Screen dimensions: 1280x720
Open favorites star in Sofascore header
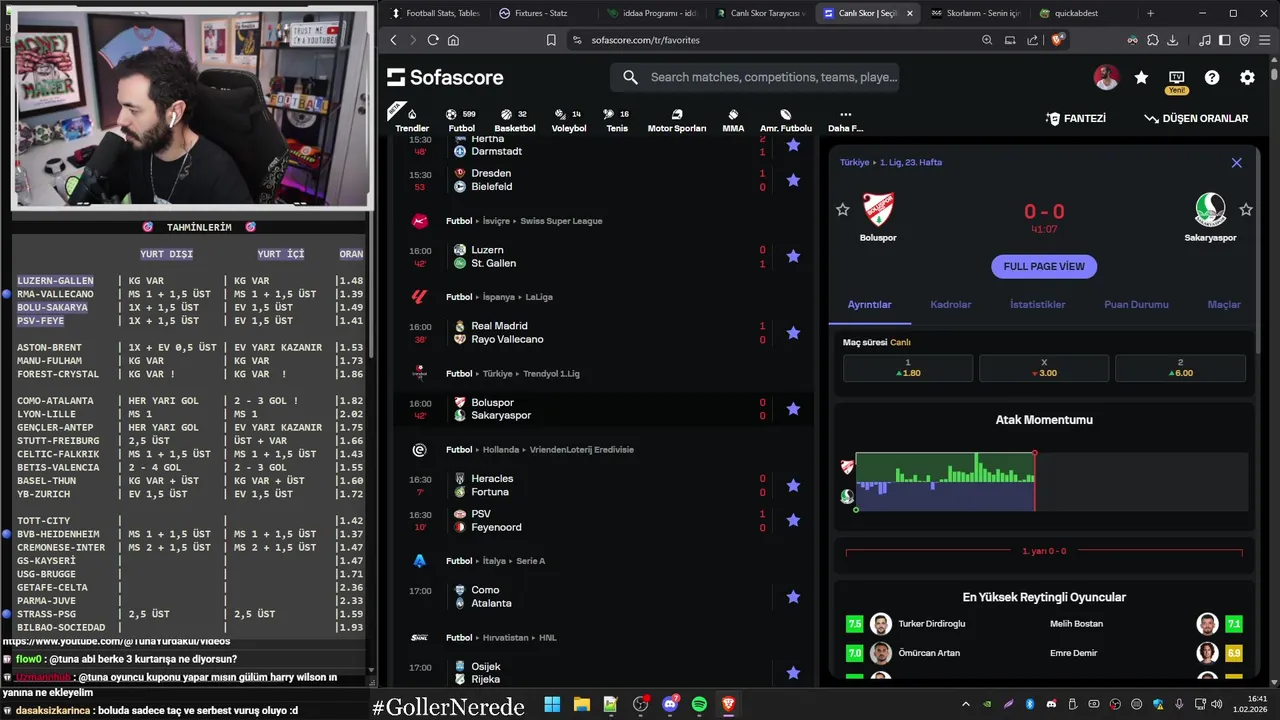pyautogui.click(x=1141, y=77)
